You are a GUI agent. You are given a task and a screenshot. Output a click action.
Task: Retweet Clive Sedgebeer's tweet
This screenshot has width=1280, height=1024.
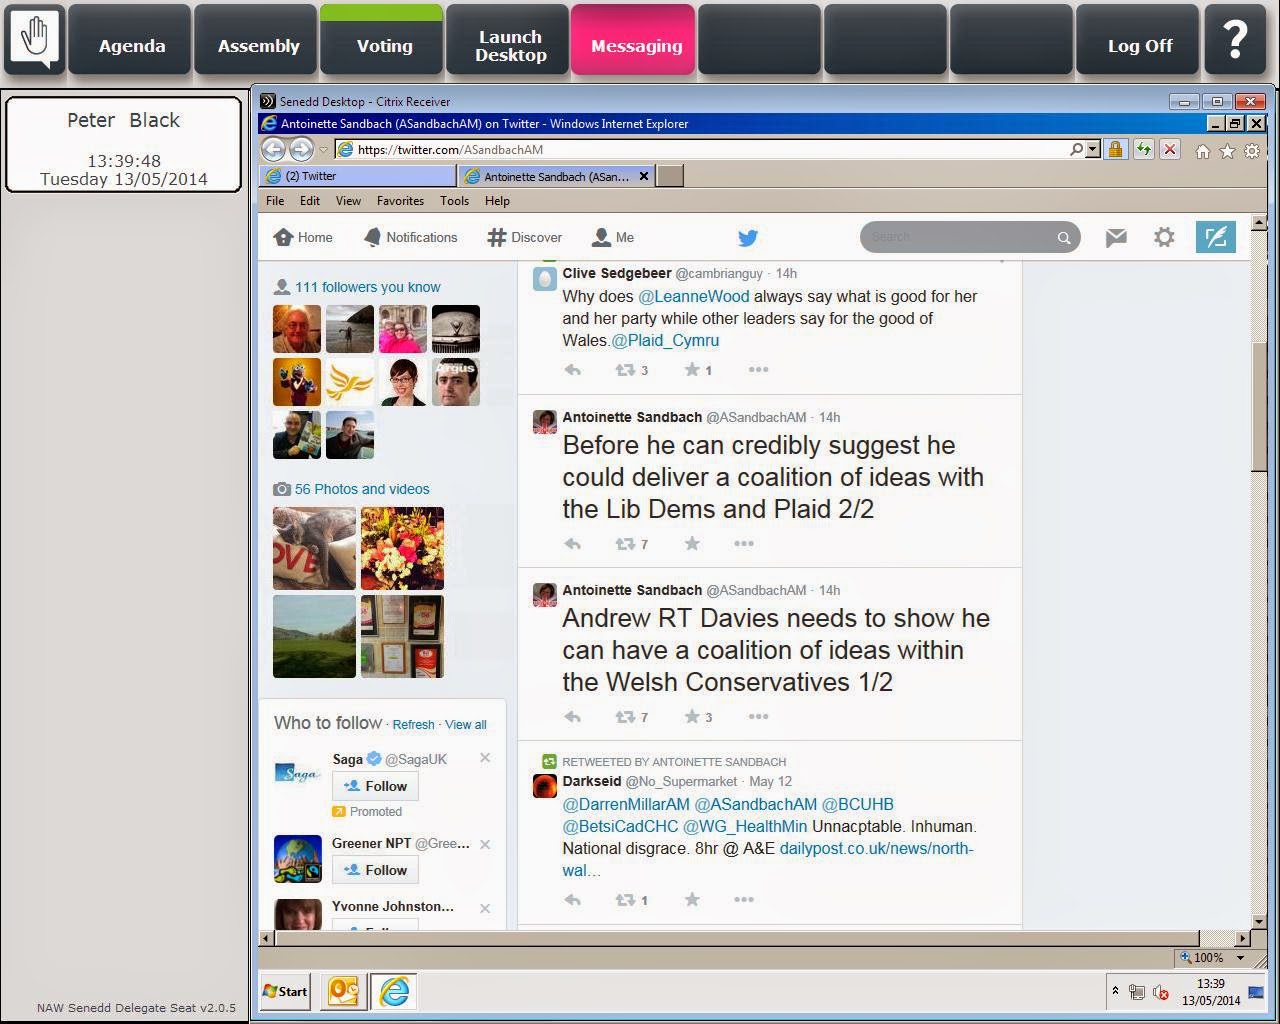[x=625, y=370]
